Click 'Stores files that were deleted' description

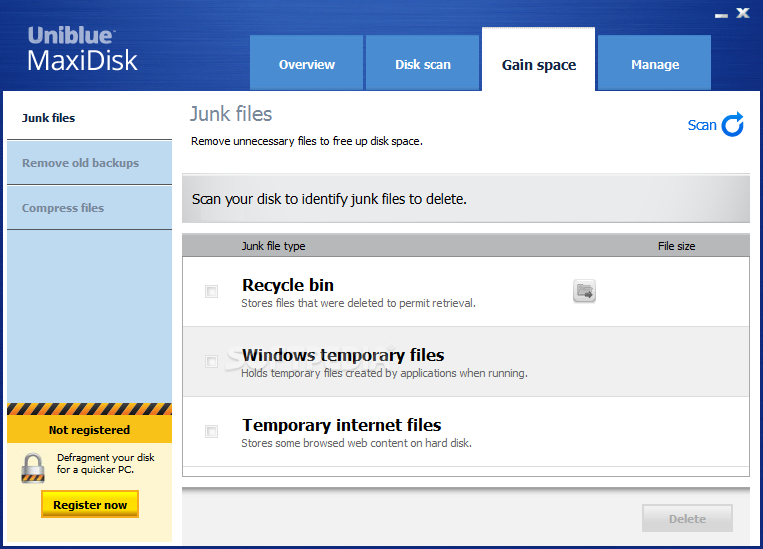pos(358,303)
